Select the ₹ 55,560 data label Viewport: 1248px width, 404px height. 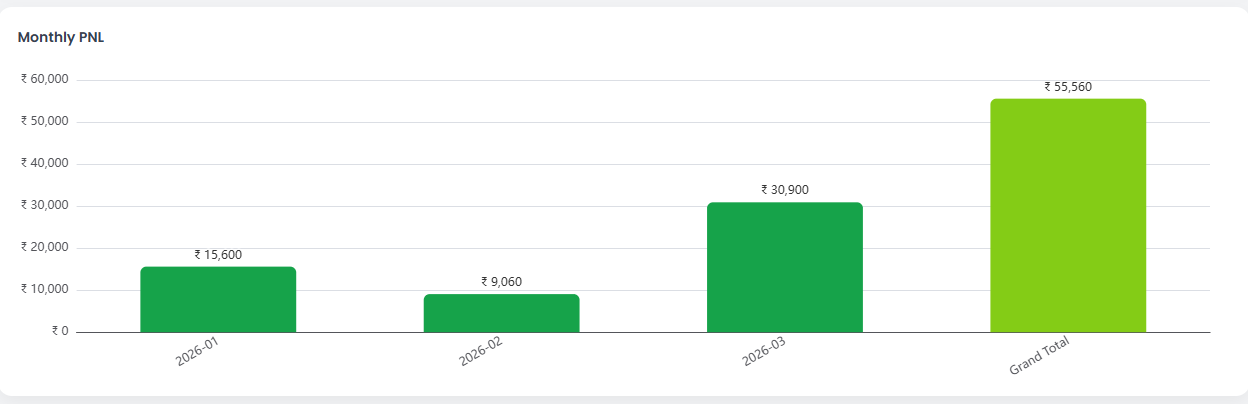point(1068,87)
